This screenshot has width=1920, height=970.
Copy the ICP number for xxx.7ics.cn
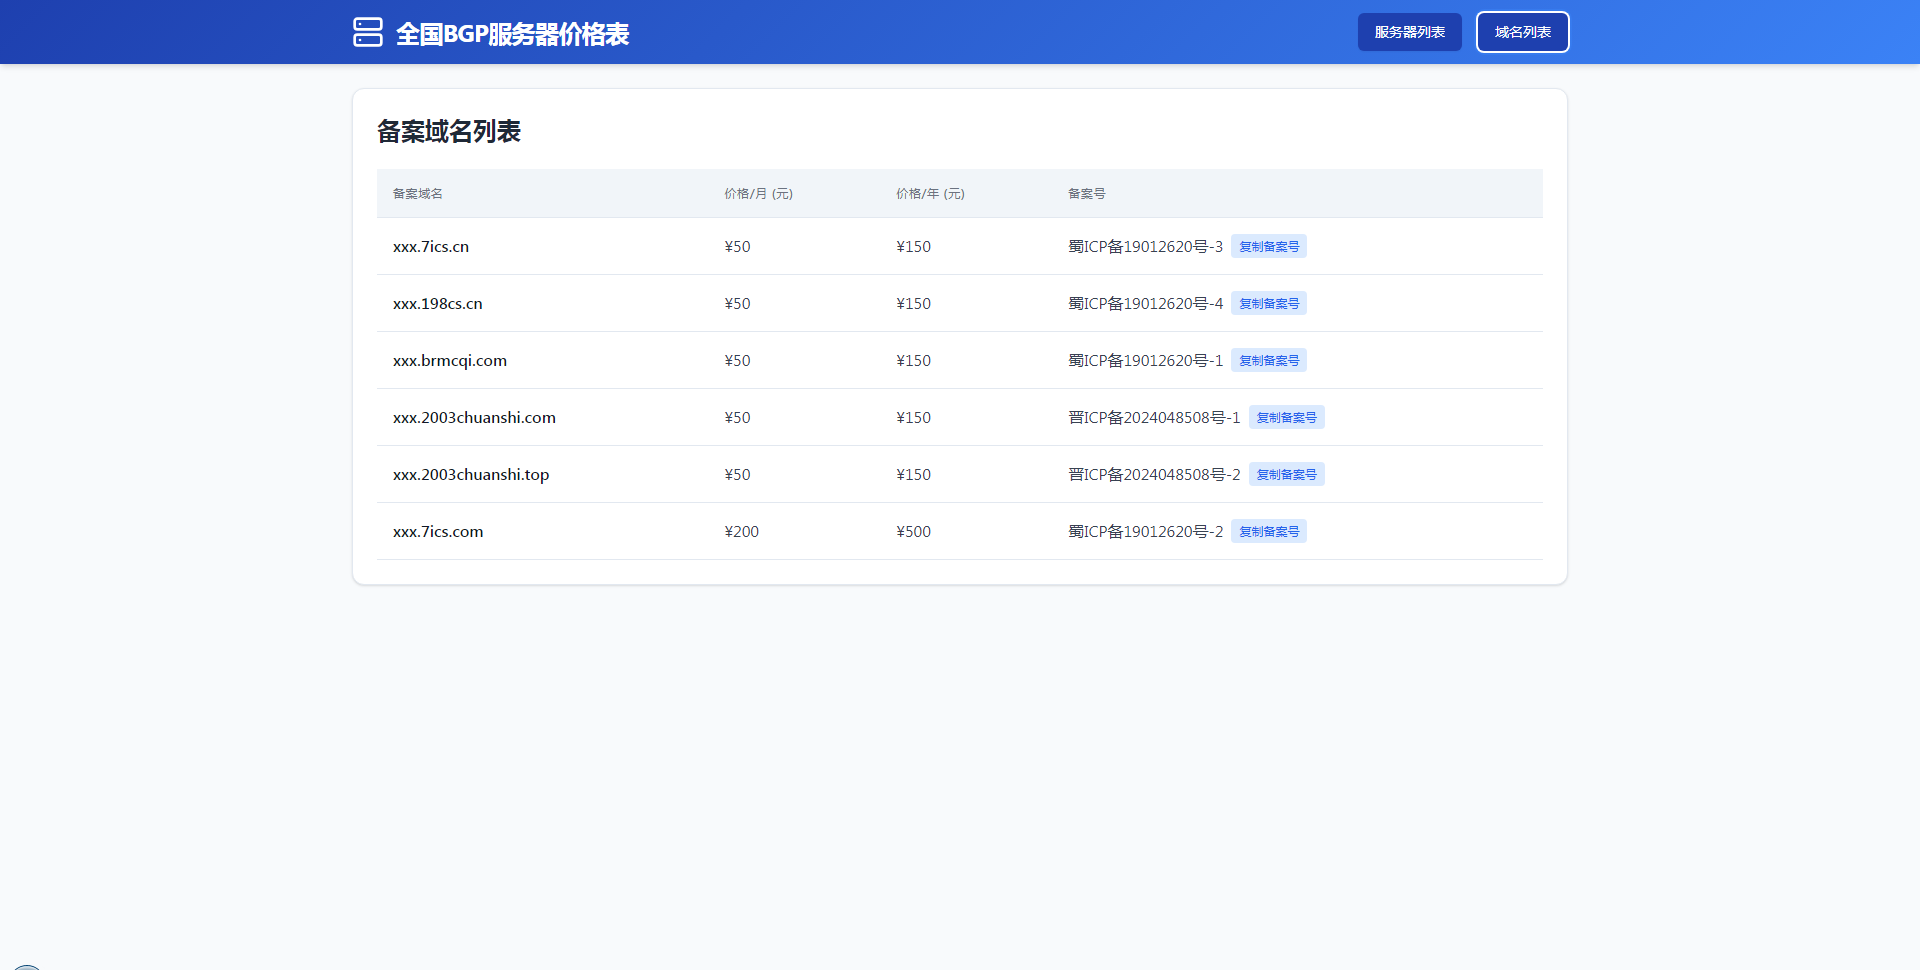1268,247
